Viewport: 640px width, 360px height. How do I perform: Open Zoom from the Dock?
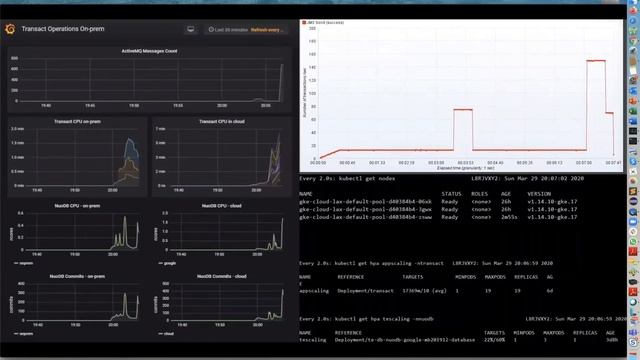click(633, 221)
